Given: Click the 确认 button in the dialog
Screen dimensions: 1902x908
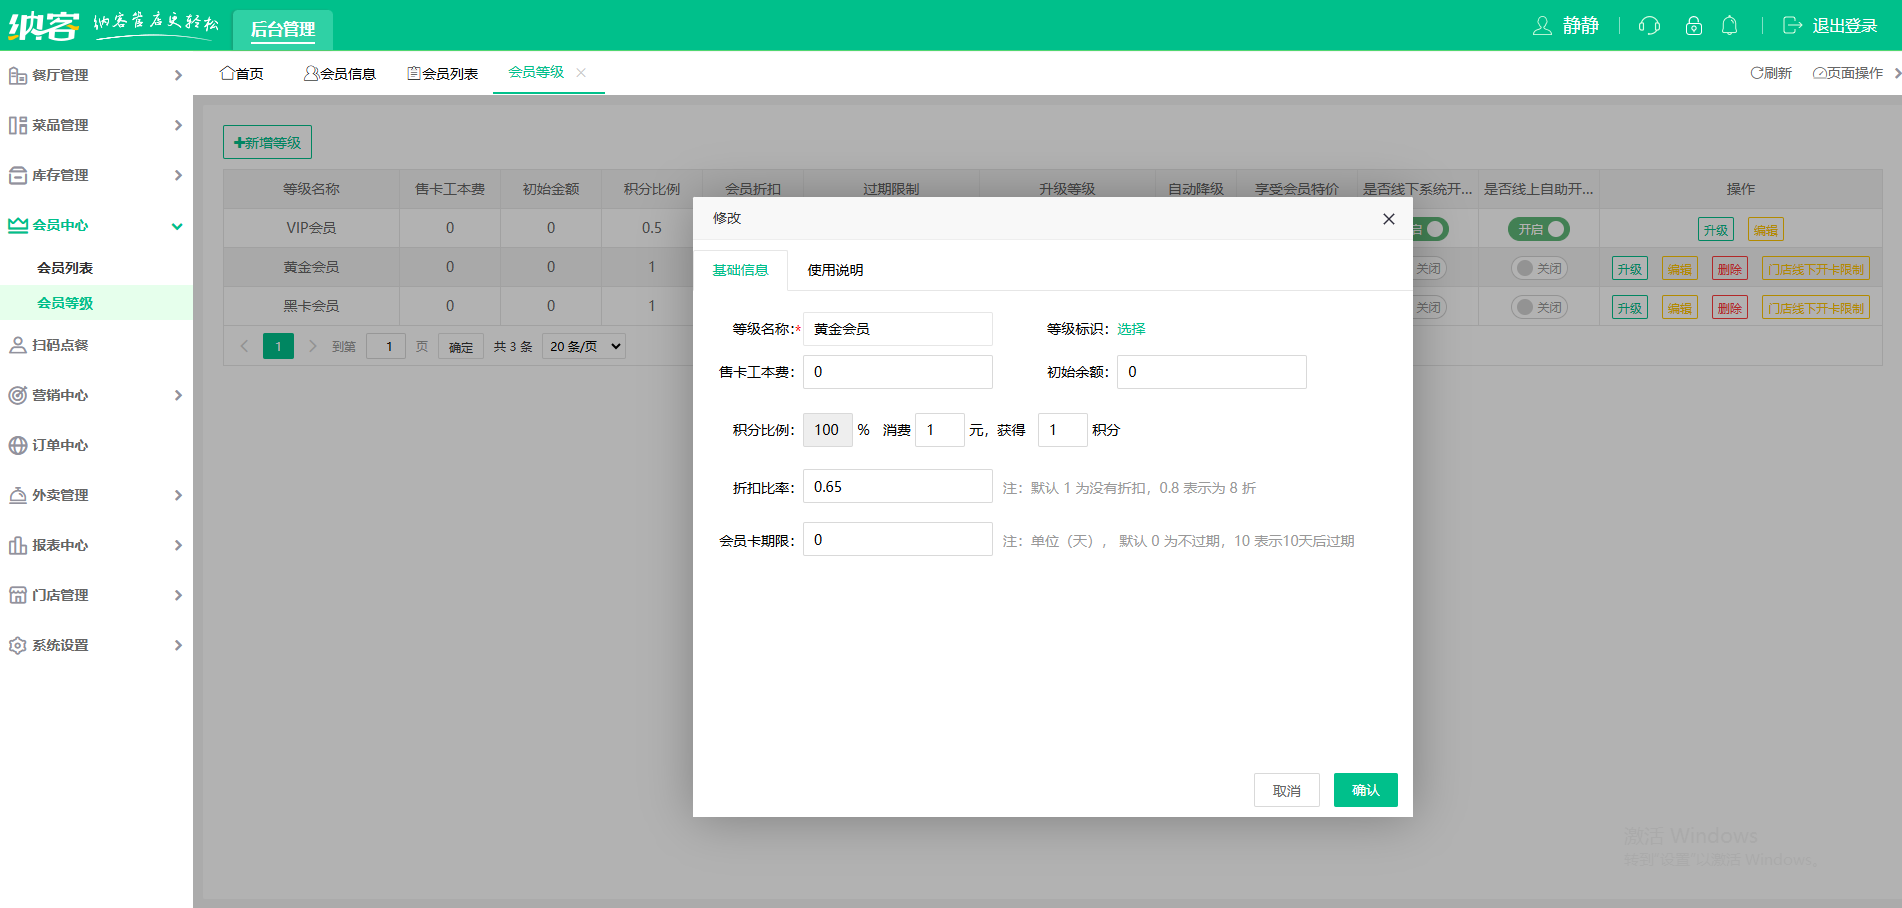Looking at the screenshot, I should pyautogui.click(x=1365, y=790).
